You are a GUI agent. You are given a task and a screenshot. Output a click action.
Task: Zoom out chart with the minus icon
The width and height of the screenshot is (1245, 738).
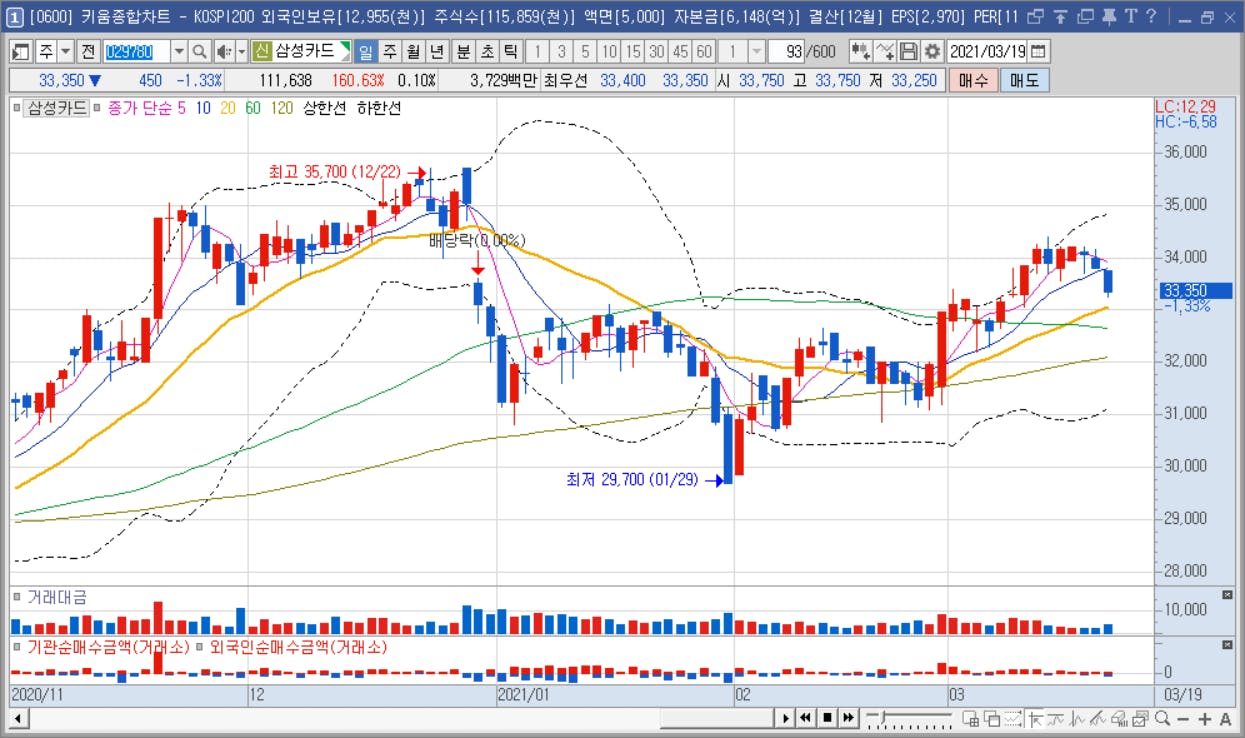click(1183, 718)
